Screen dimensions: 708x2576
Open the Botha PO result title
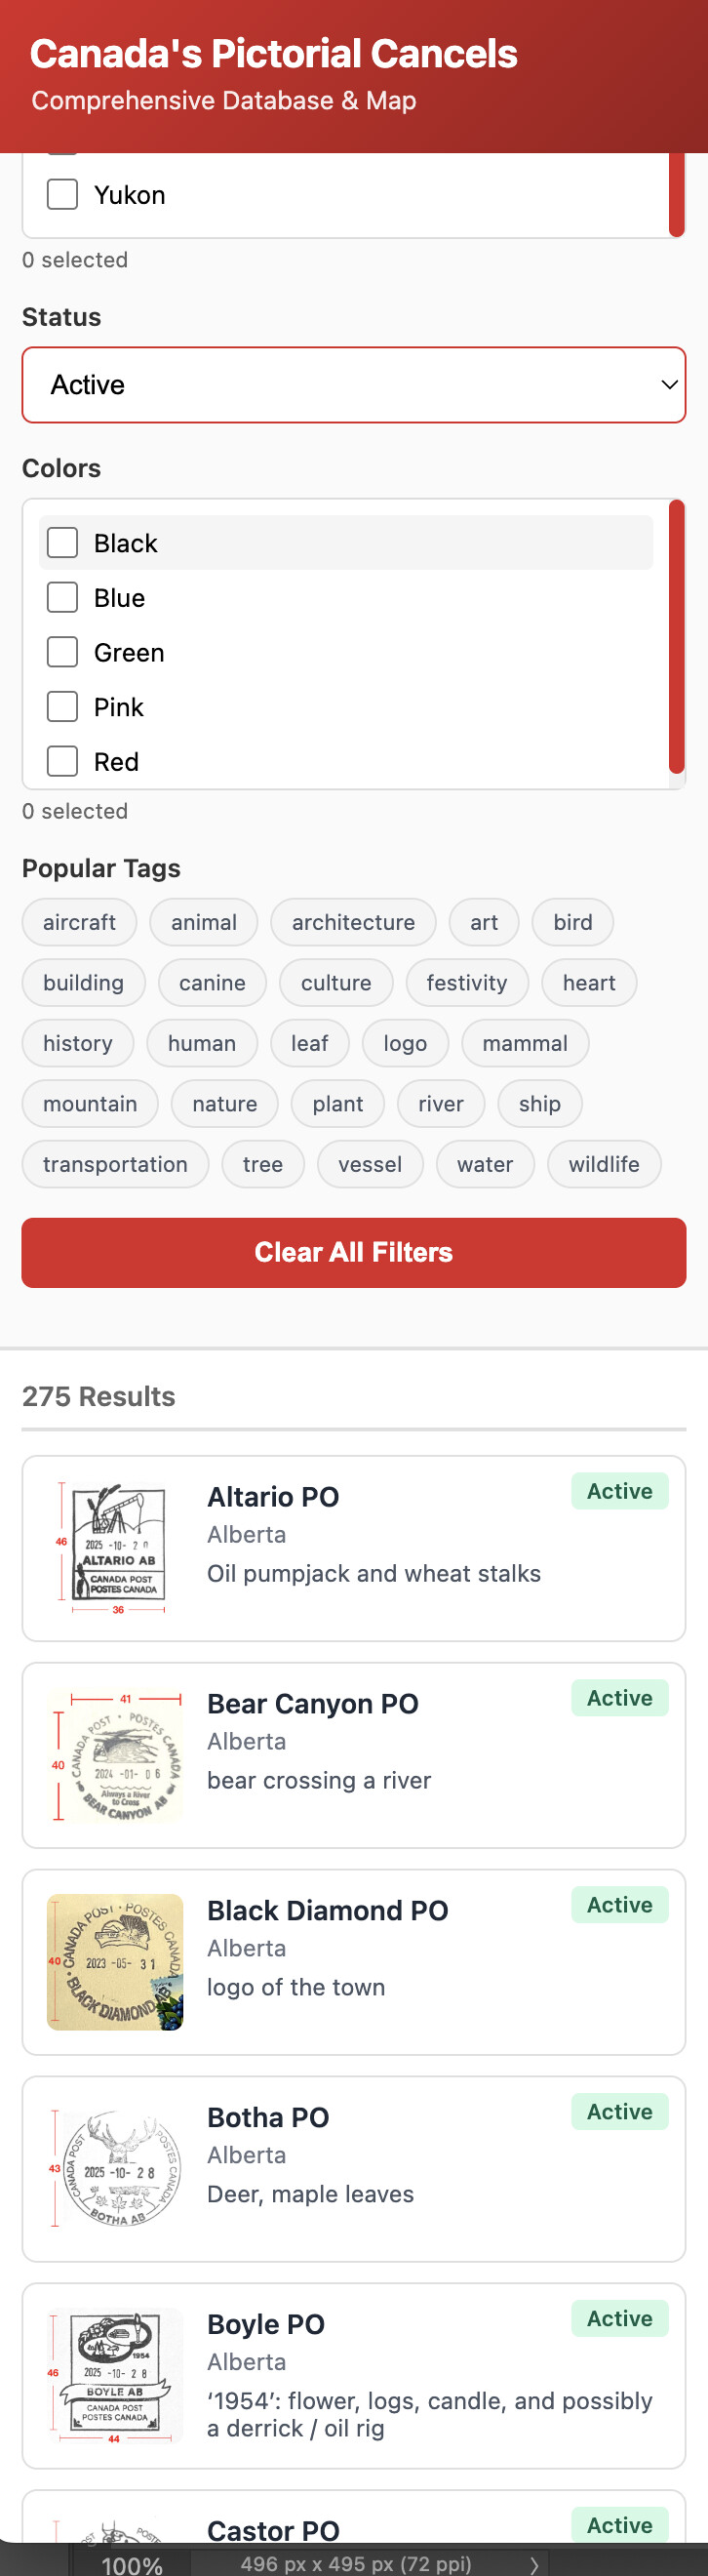pos(268,2117)
